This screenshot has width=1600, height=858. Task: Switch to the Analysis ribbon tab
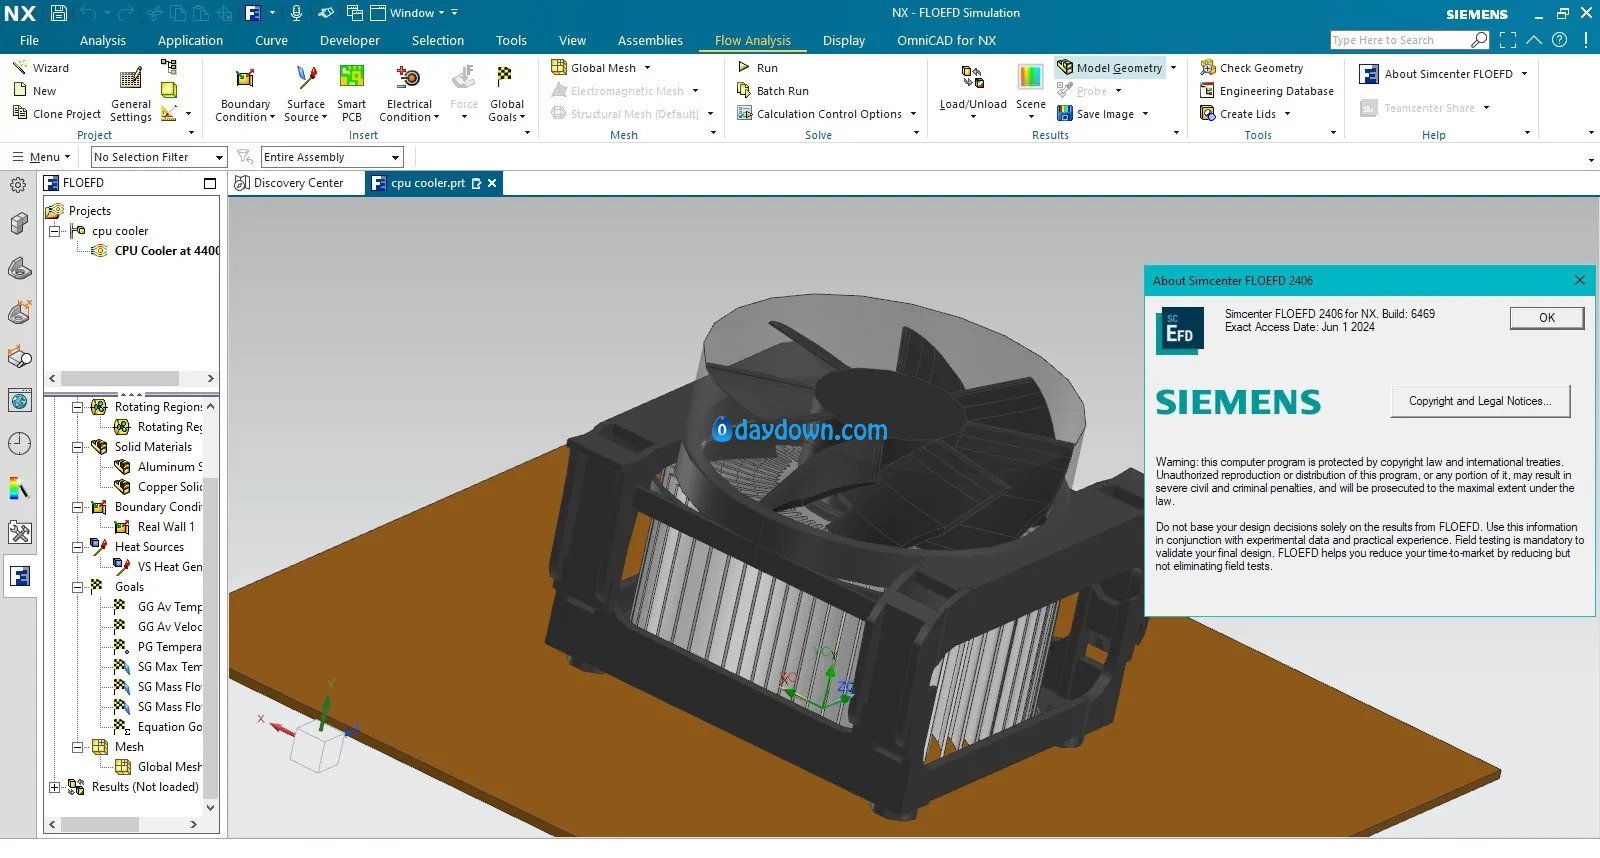(x=103, y=41)
